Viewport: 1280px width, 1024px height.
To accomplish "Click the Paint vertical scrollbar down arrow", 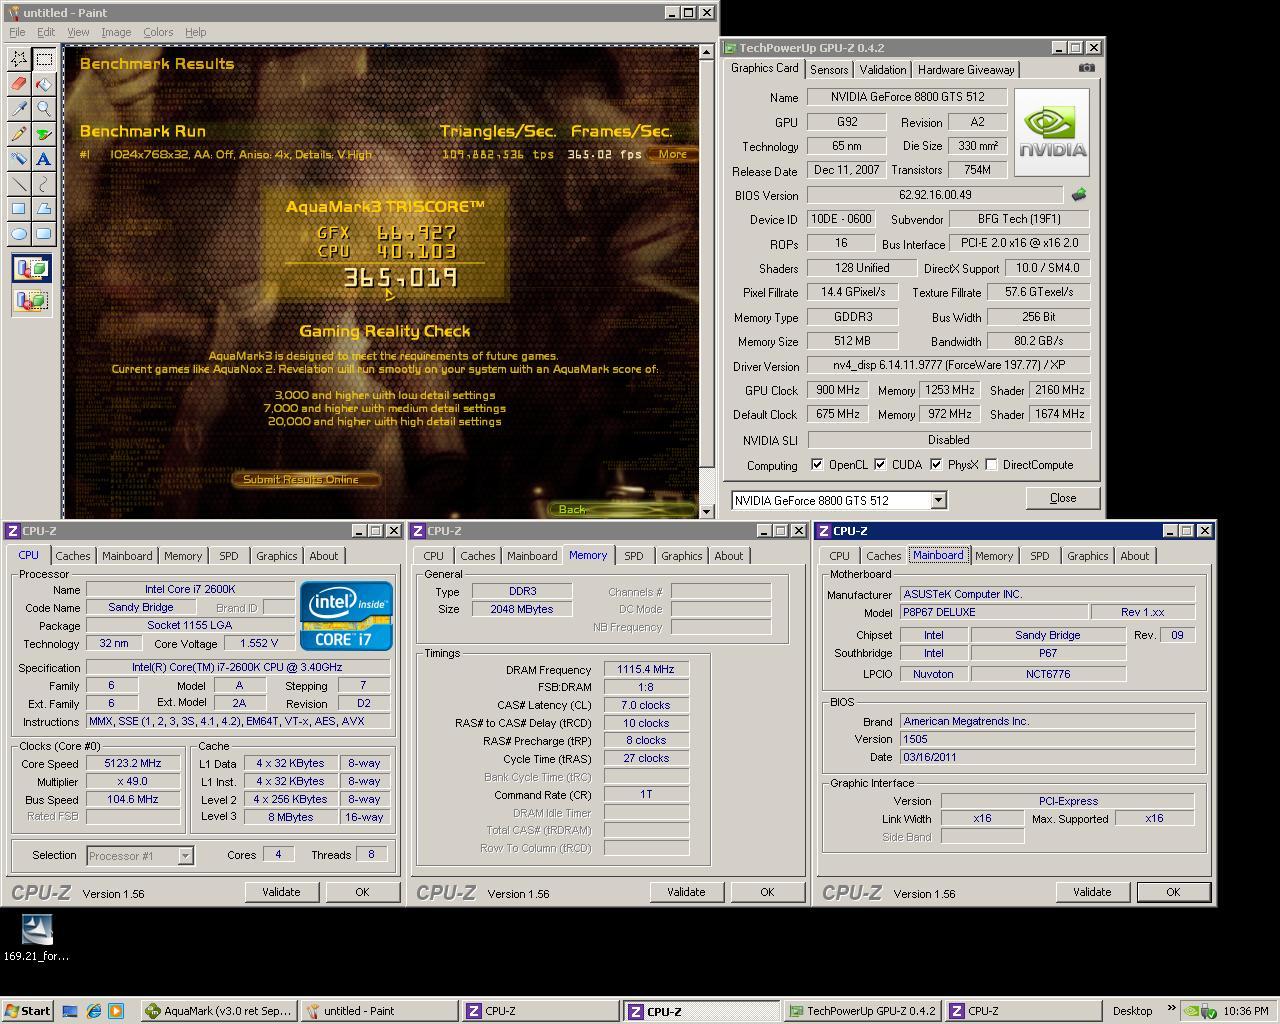I will click(x=707, y=511).
